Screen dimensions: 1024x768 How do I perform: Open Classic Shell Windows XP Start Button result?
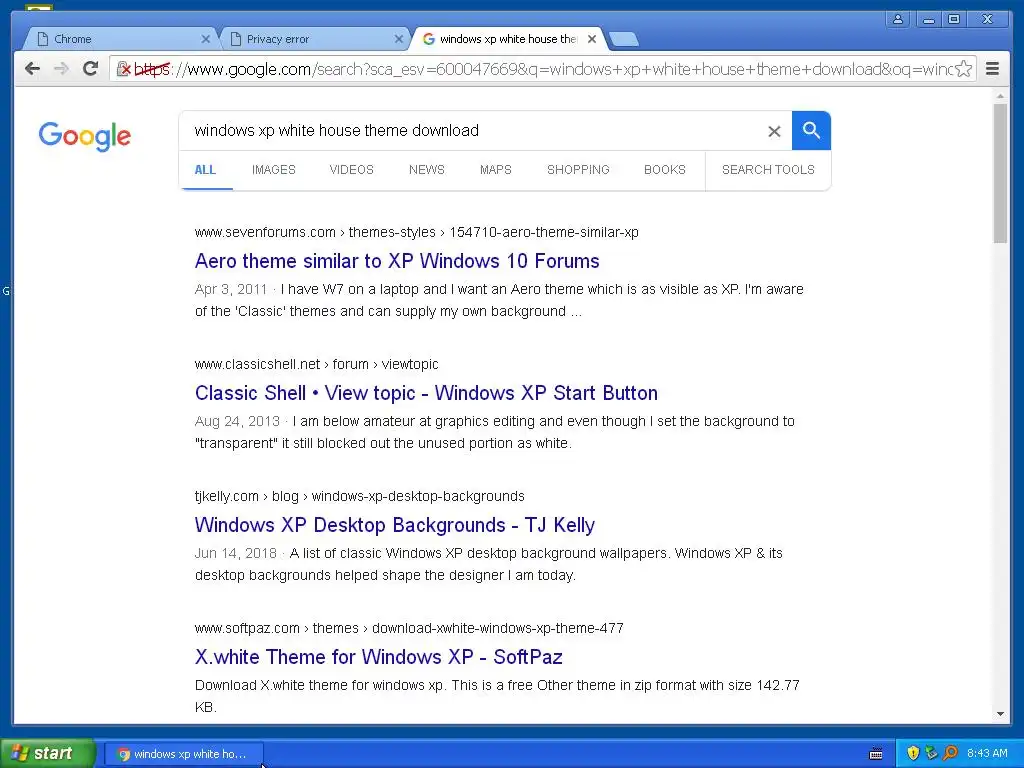point(426,393)
